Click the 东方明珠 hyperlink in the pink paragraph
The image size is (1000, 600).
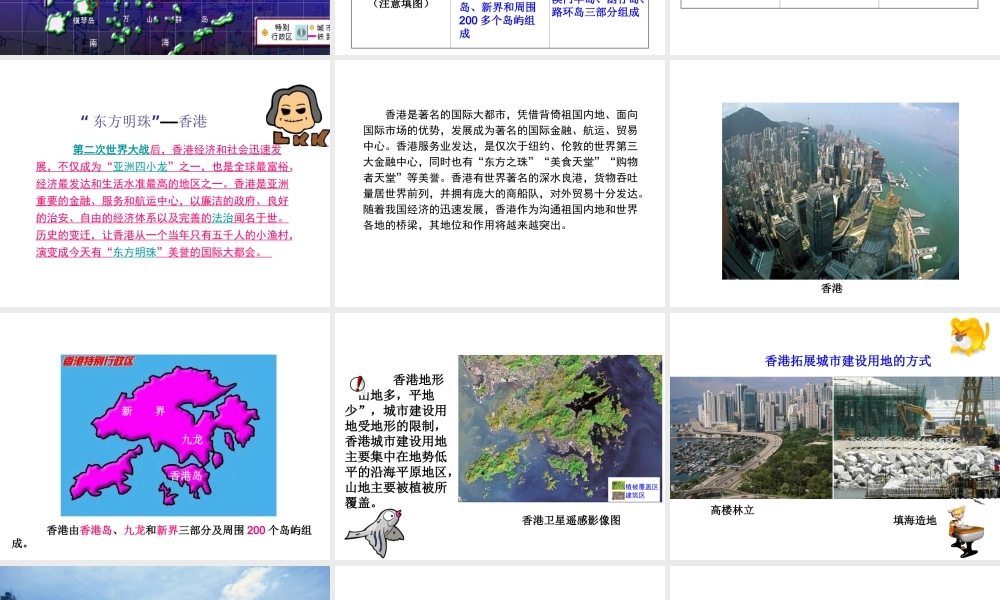[135, 252]
